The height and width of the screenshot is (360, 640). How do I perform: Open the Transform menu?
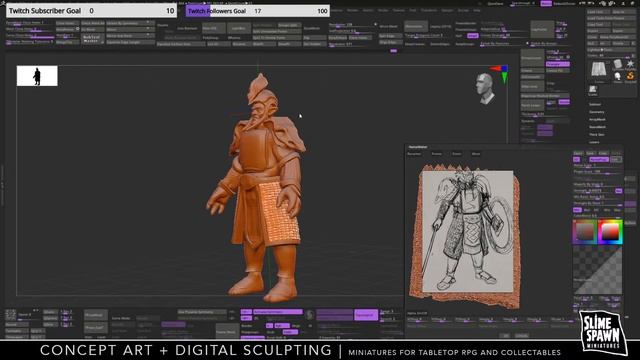pyautogui.click(x=429, y=10)
